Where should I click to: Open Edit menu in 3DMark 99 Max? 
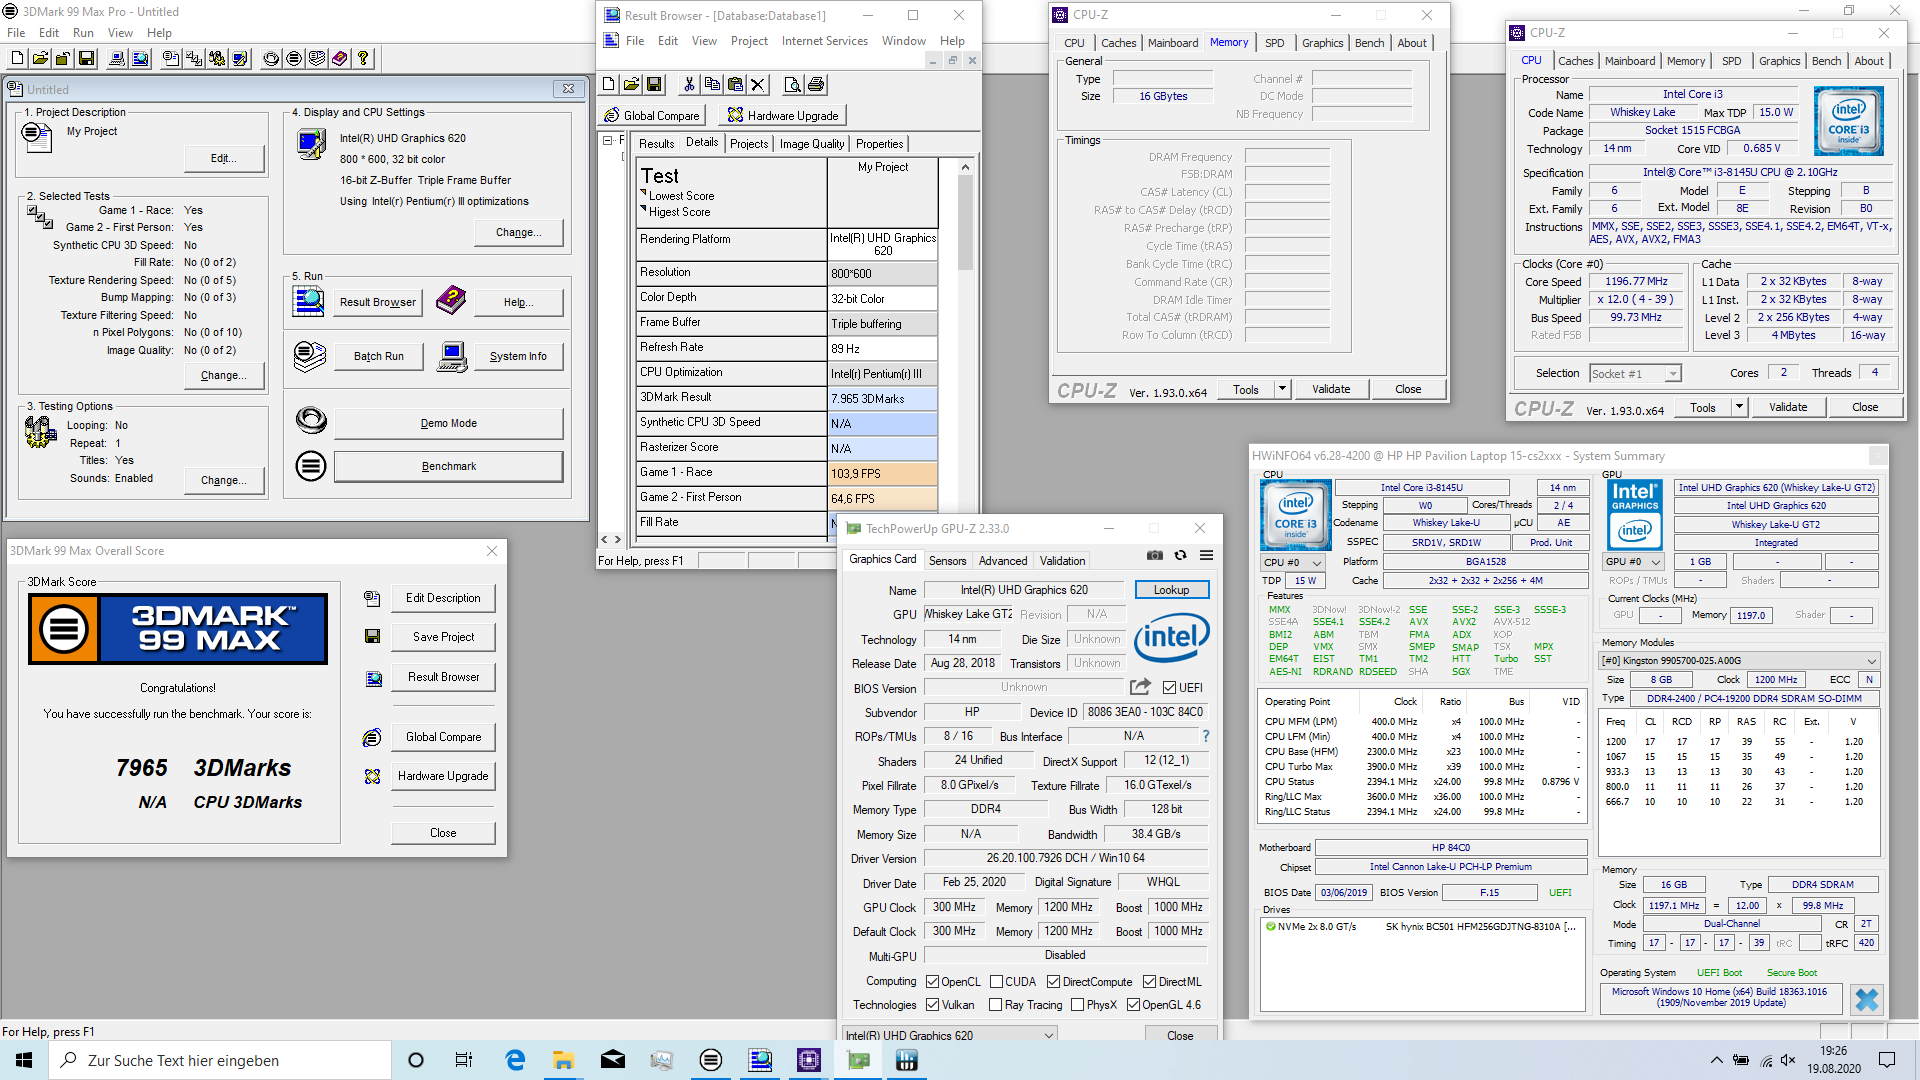tap(49, 33)
